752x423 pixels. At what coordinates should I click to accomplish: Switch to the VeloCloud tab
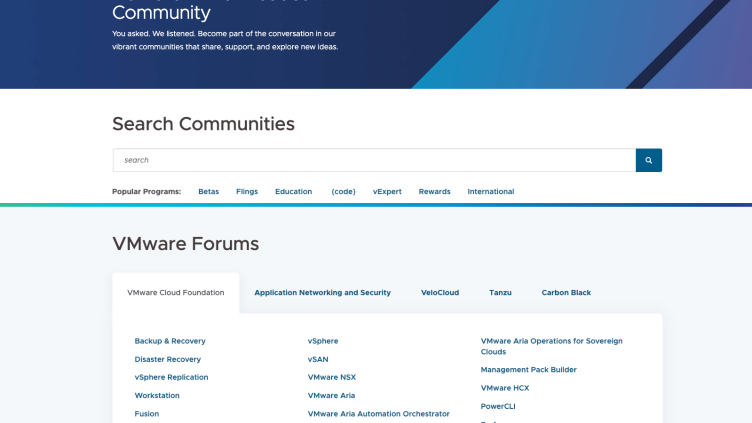440,293
